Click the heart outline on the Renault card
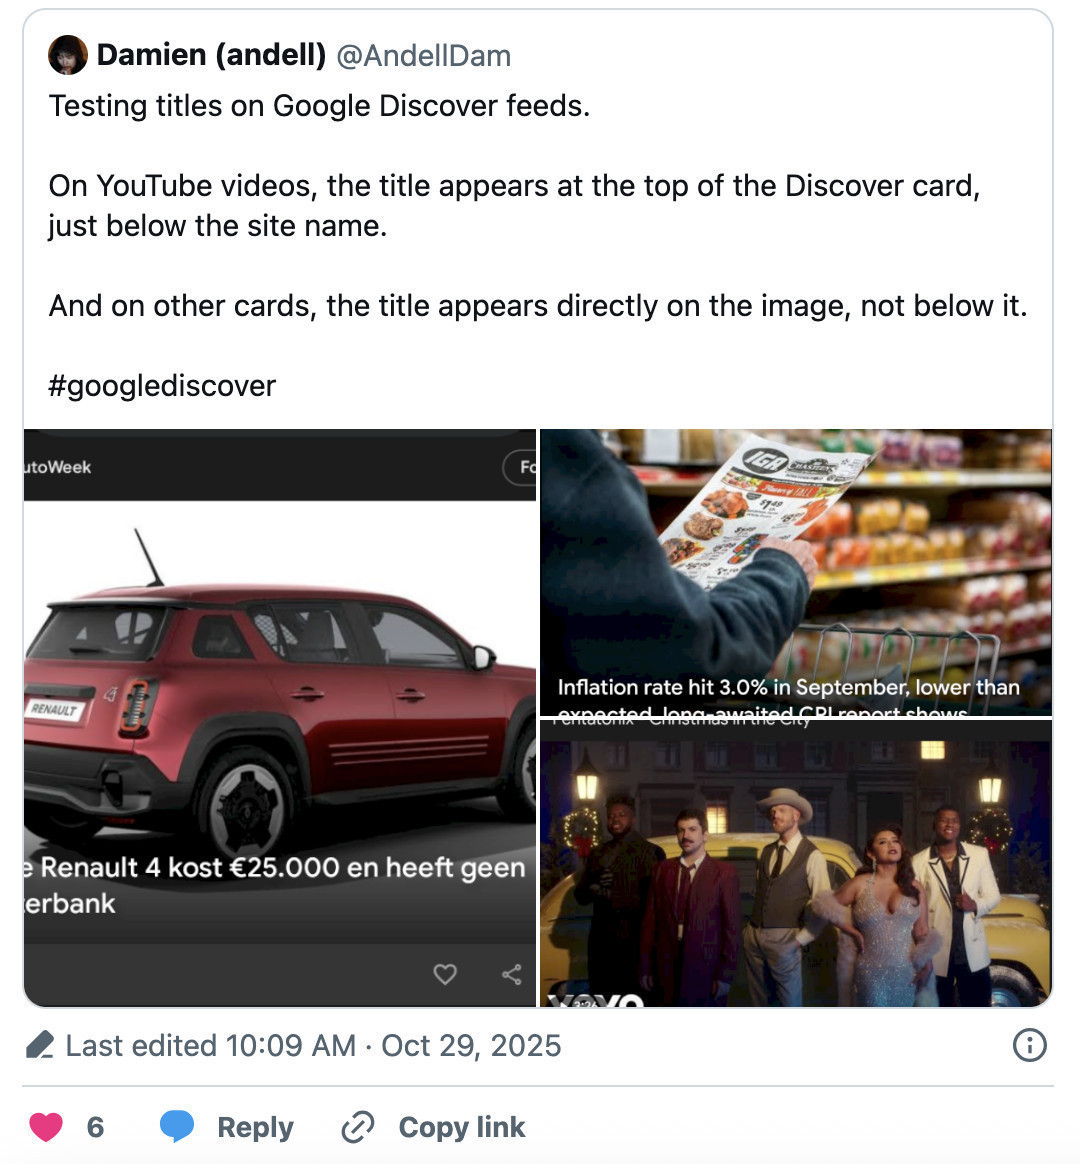 pyautogui.click(x=445, y=974)
